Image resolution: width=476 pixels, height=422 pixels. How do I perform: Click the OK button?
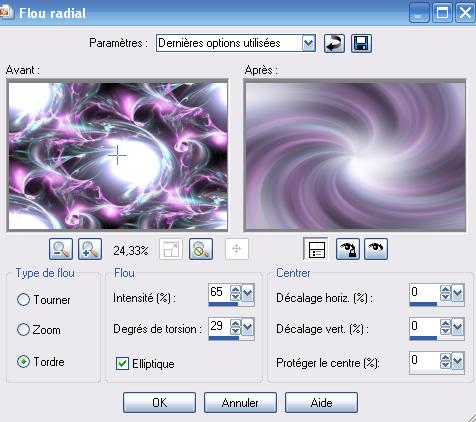[x=159, y=403]
